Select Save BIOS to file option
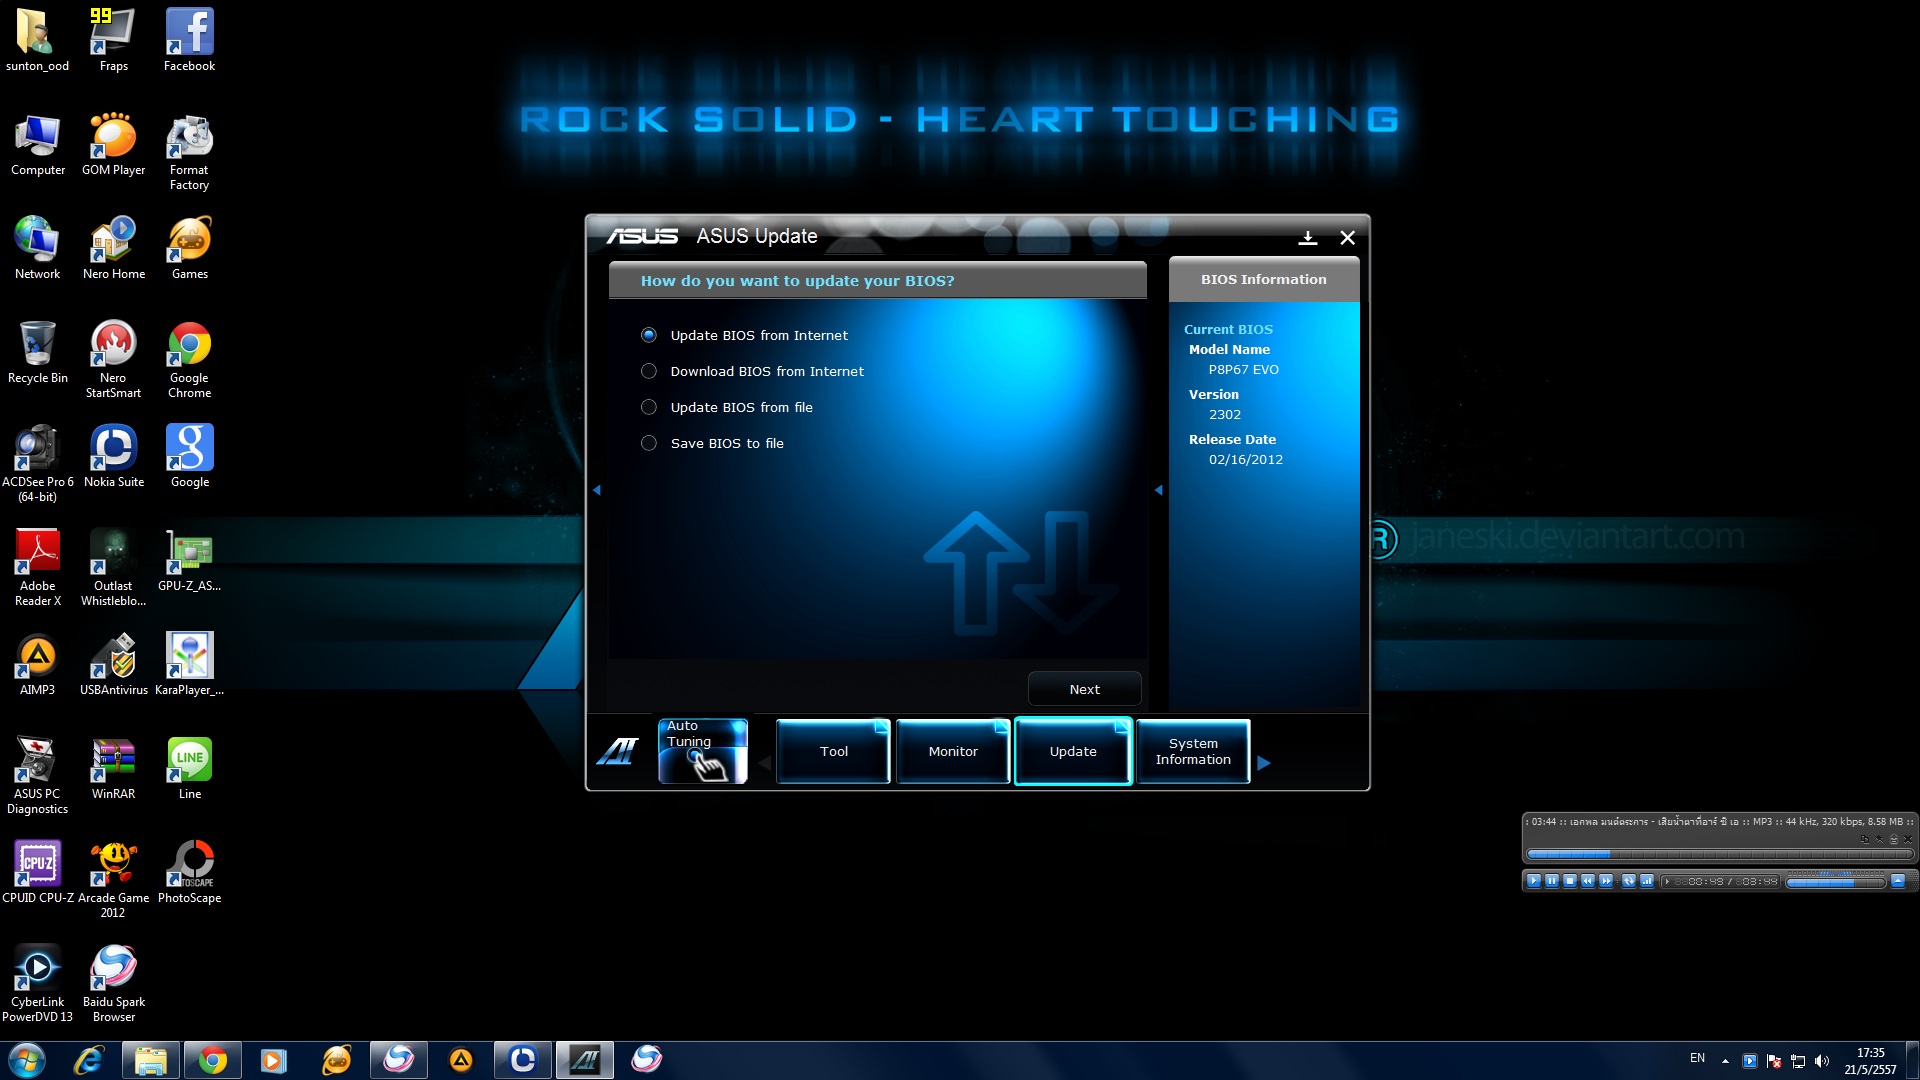The image size is (1920, 1080). [x=649, y=443]
